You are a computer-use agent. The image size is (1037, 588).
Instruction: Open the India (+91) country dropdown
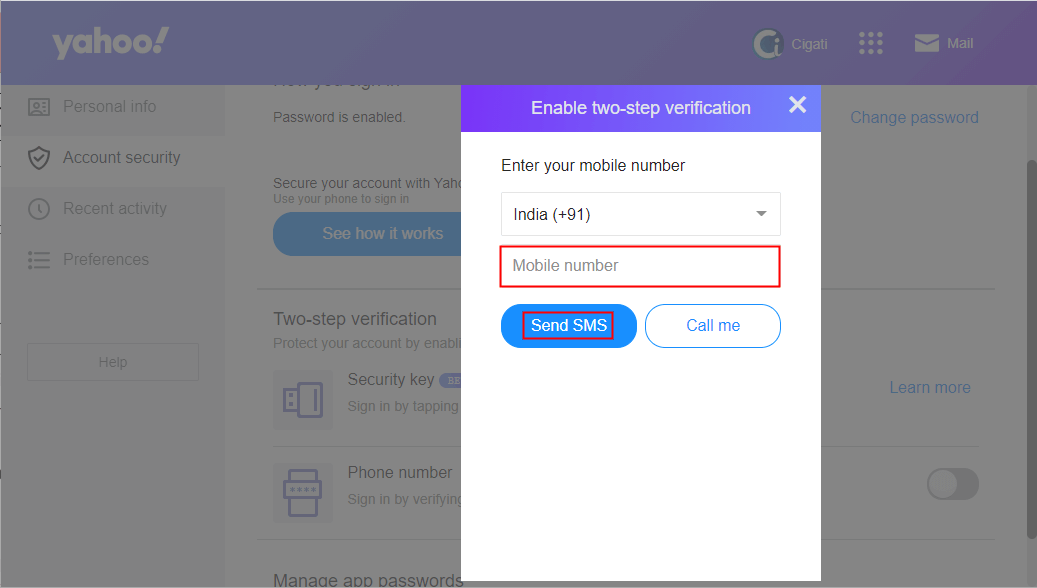[640, 213]
